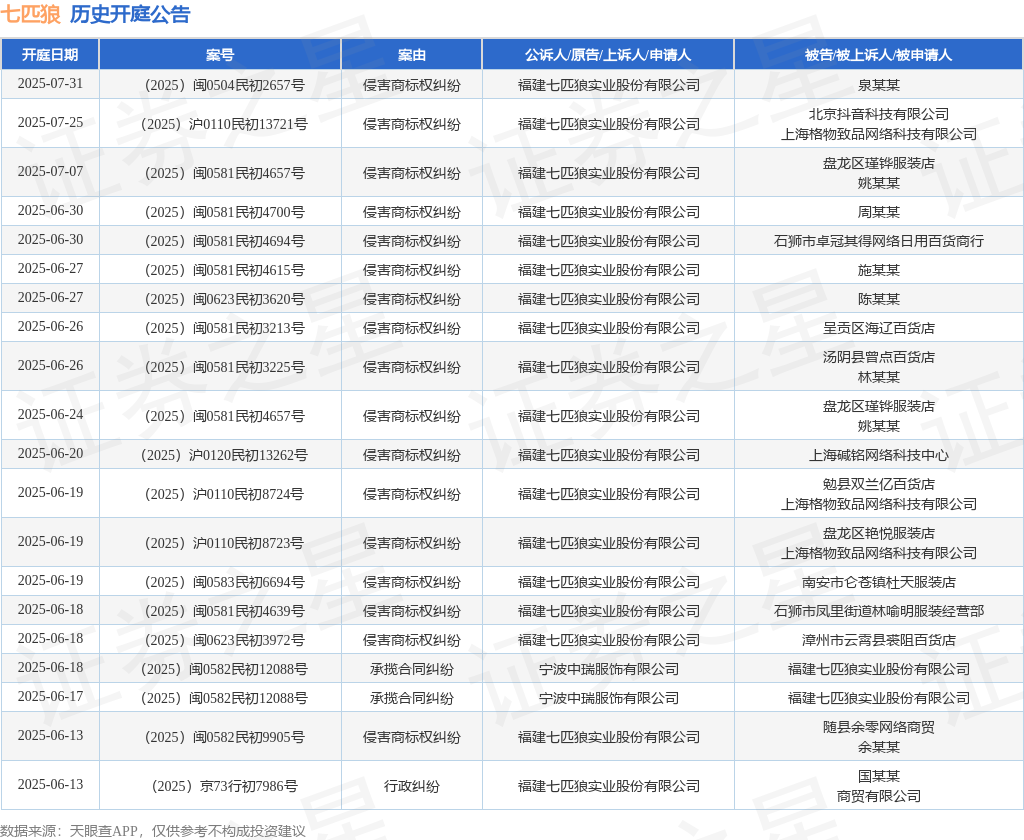The image size is (1024, 840).
Task: Click case number 闽0581民初3213号
Action: pyautogui.click(x=225, y=328)
